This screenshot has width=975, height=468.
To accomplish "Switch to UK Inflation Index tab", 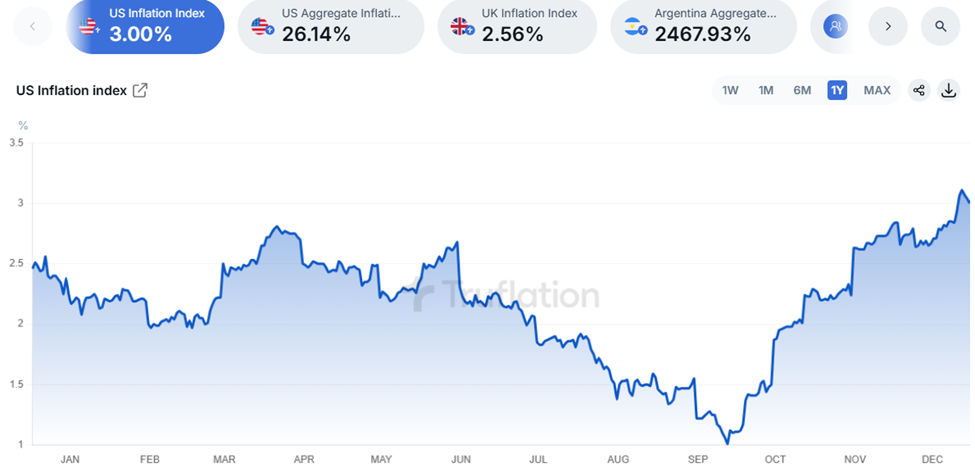I will click(x=517, y=26).
